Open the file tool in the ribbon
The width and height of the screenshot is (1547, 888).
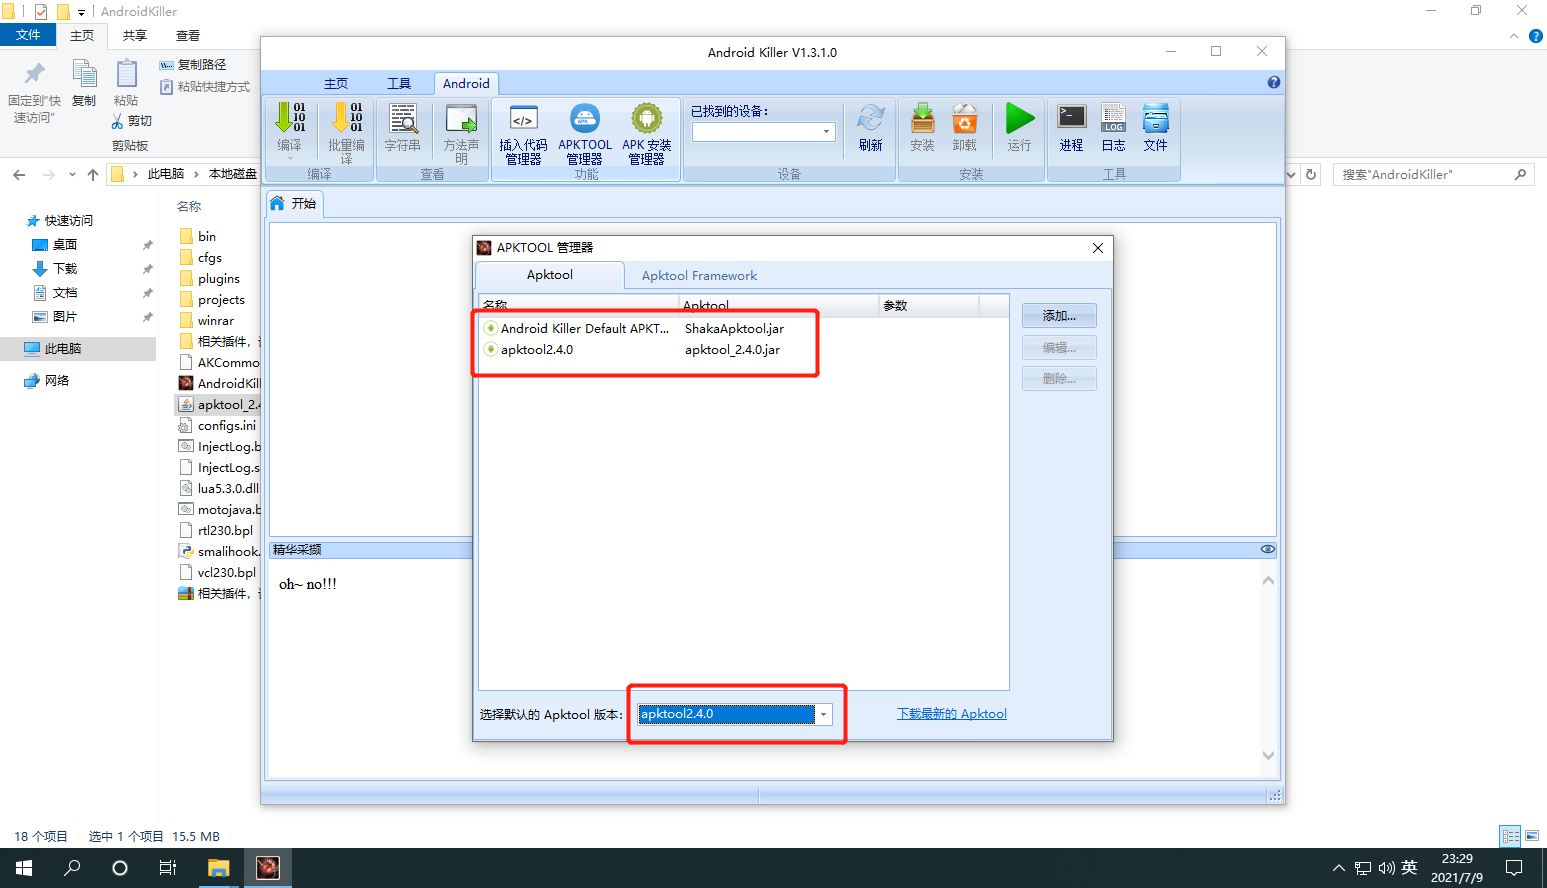pyautogui.click(x=1155, y=129)
